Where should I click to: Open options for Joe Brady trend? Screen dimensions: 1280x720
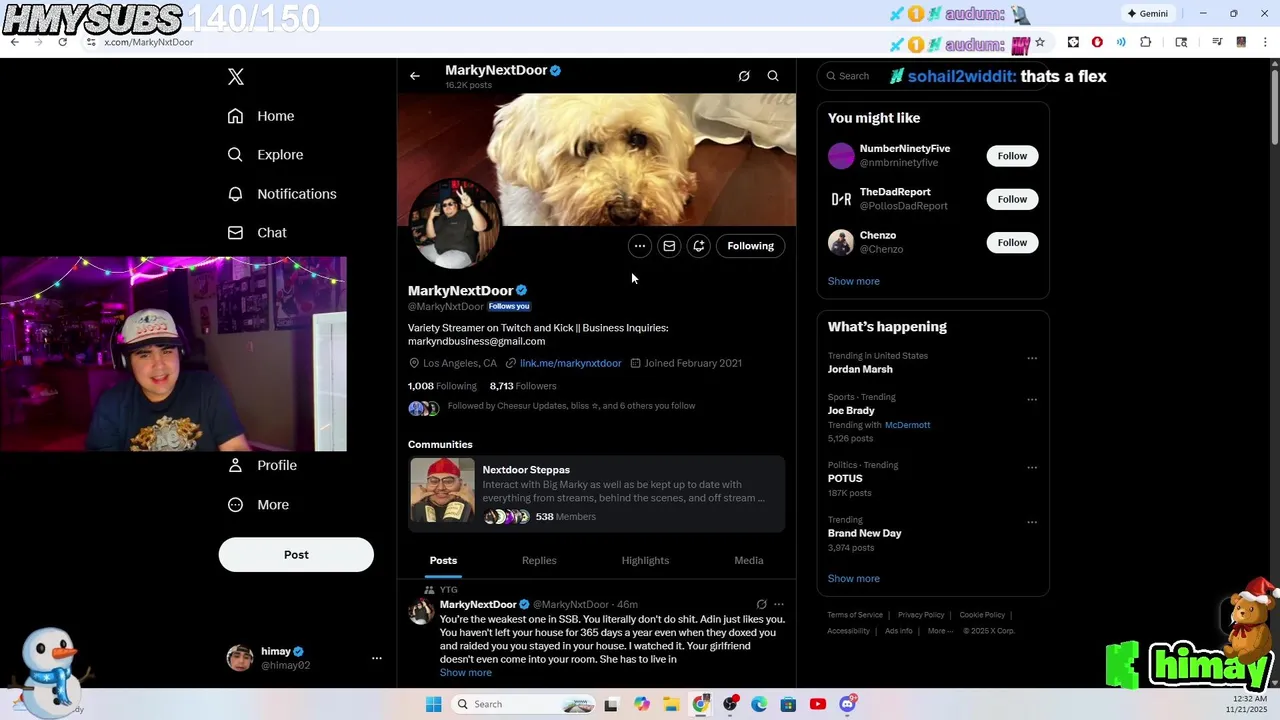click(x=1032, y=399)
